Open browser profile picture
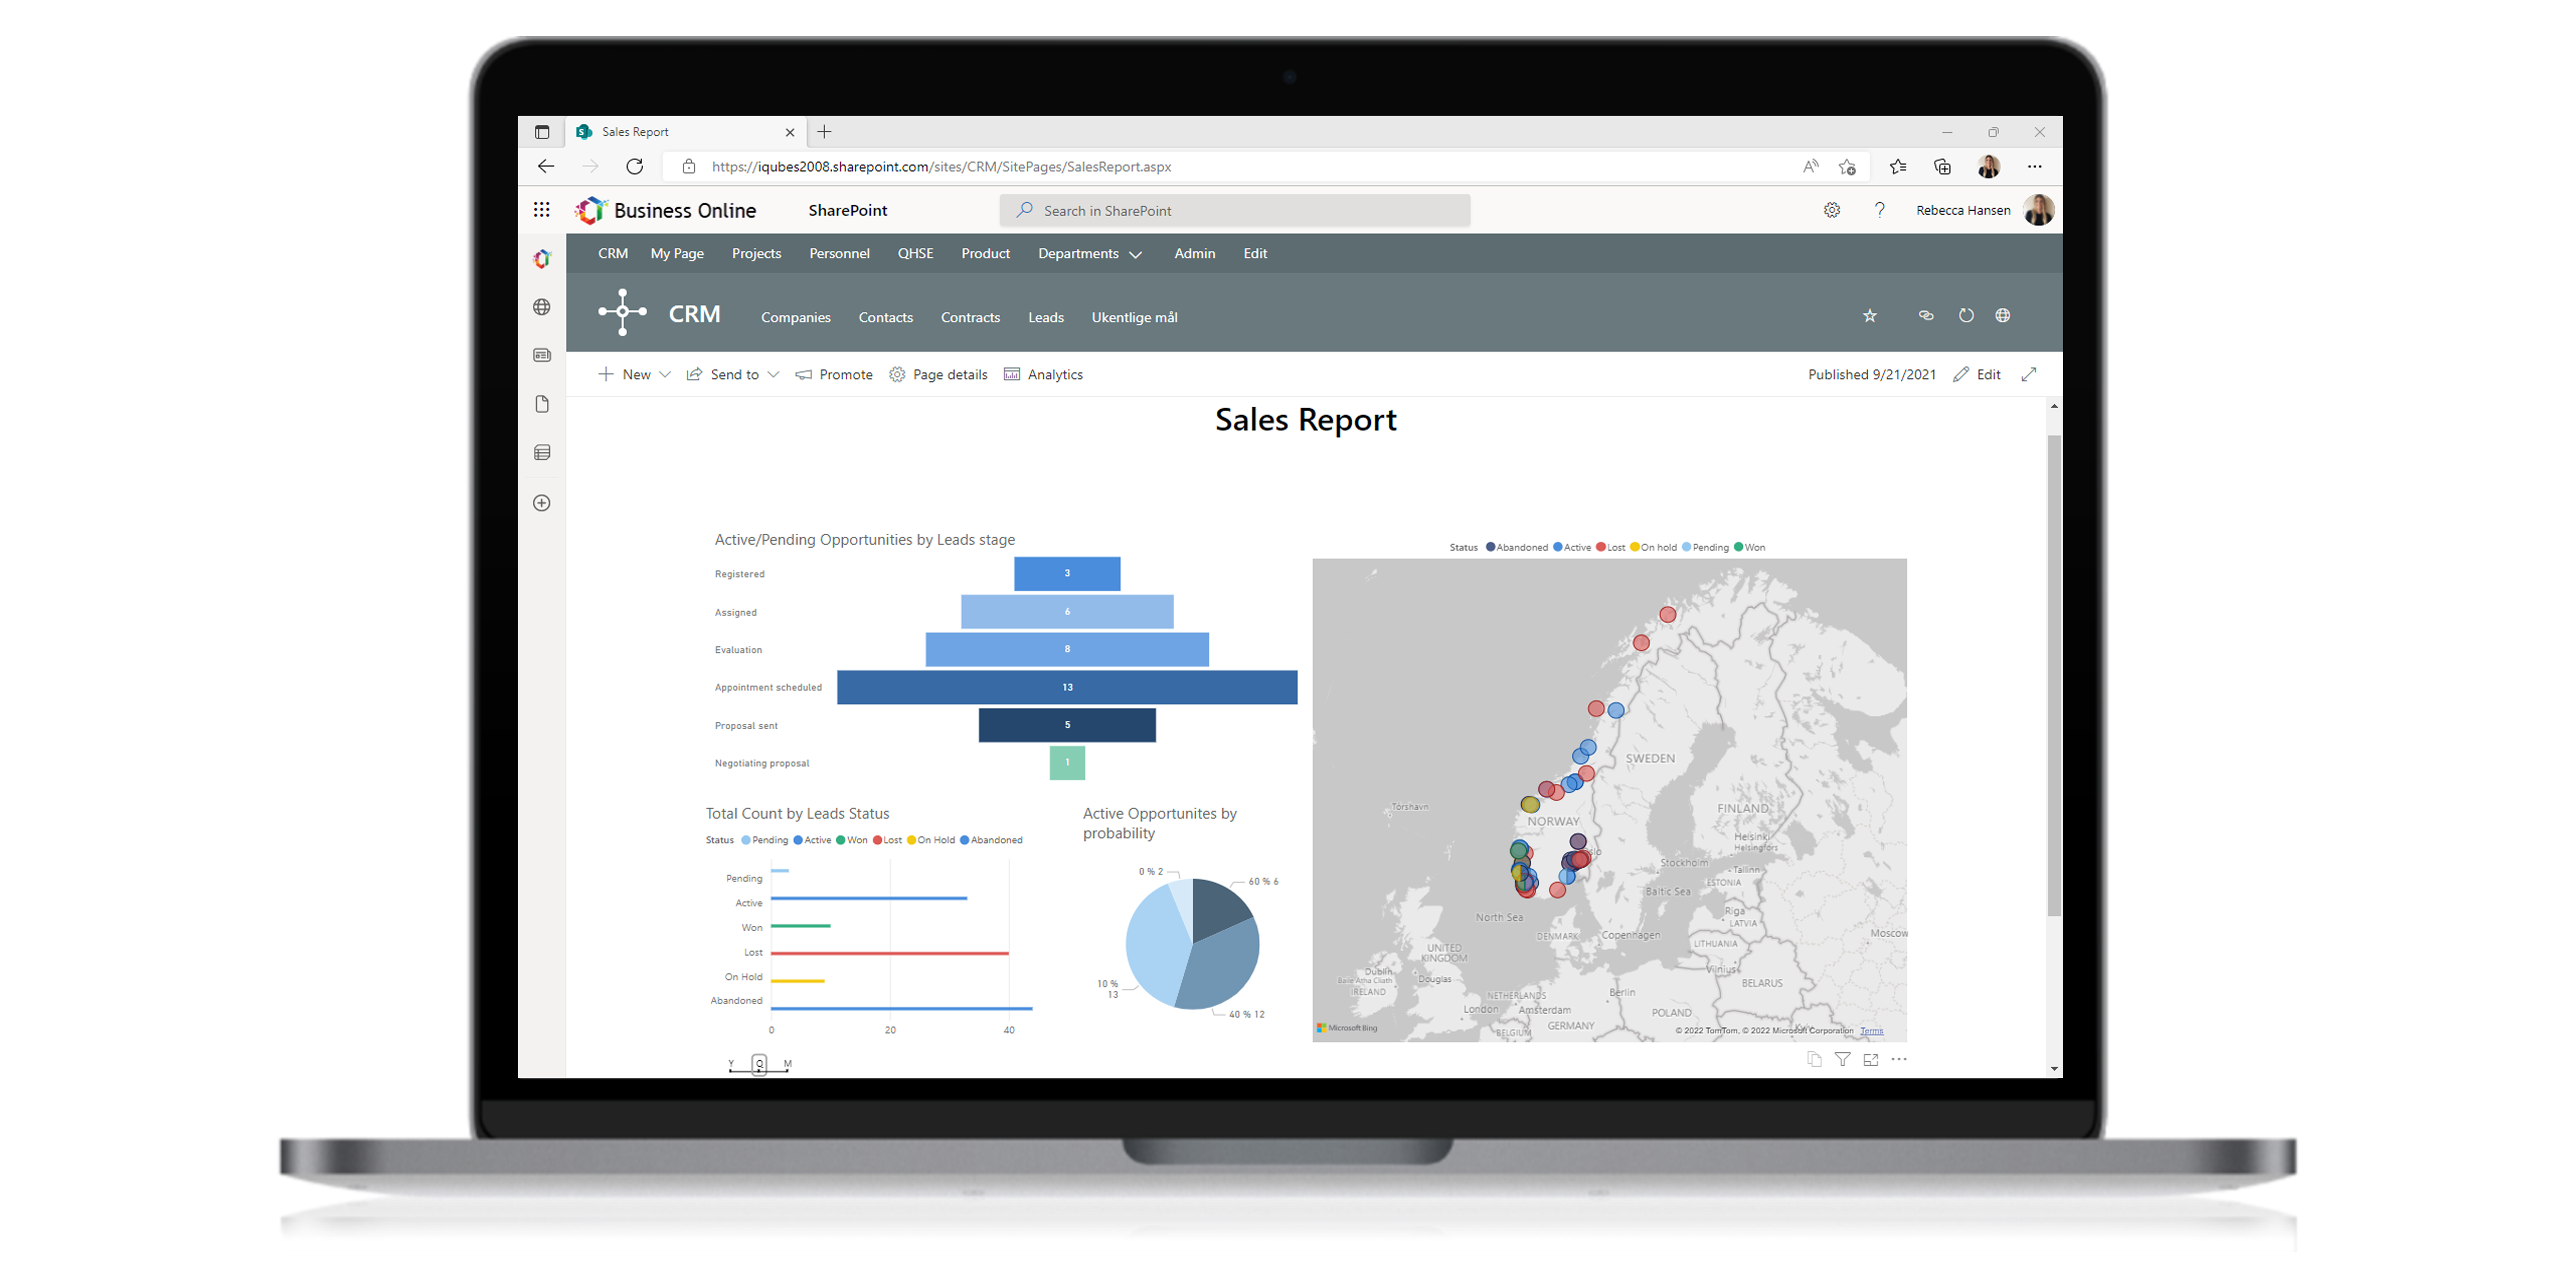 tap(1989, 167)
